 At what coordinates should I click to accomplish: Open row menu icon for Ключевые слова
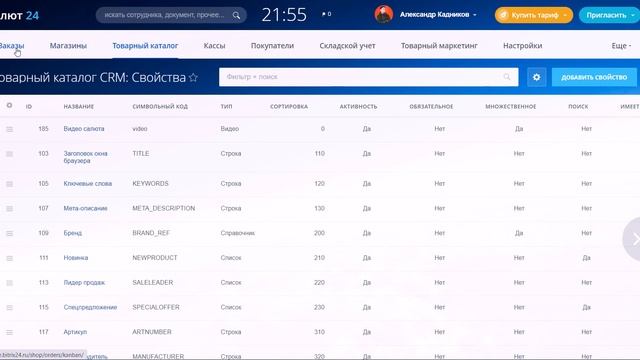point(9,184)
